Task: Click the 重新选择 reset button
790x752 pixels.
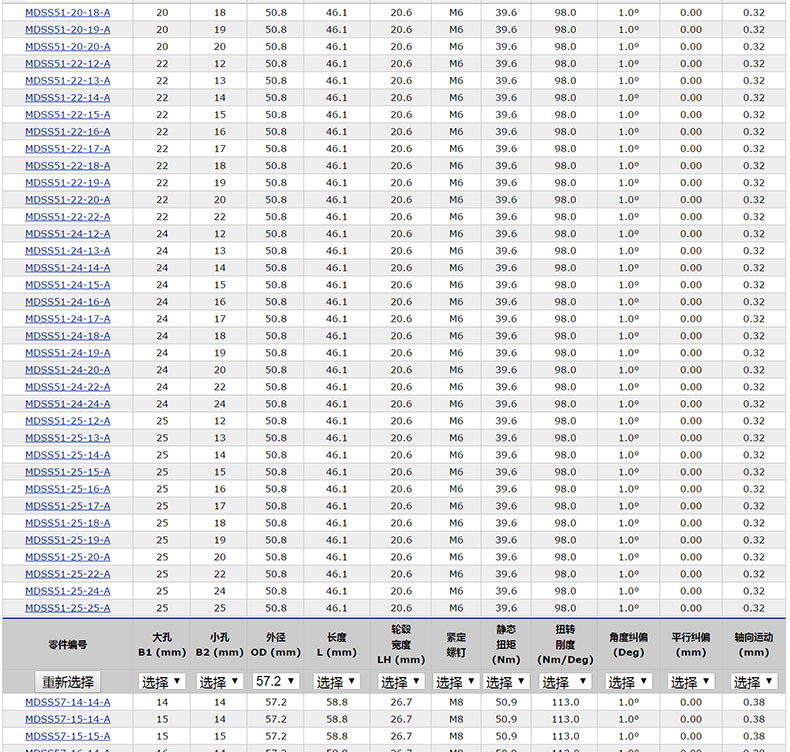Action: point(68,682)
